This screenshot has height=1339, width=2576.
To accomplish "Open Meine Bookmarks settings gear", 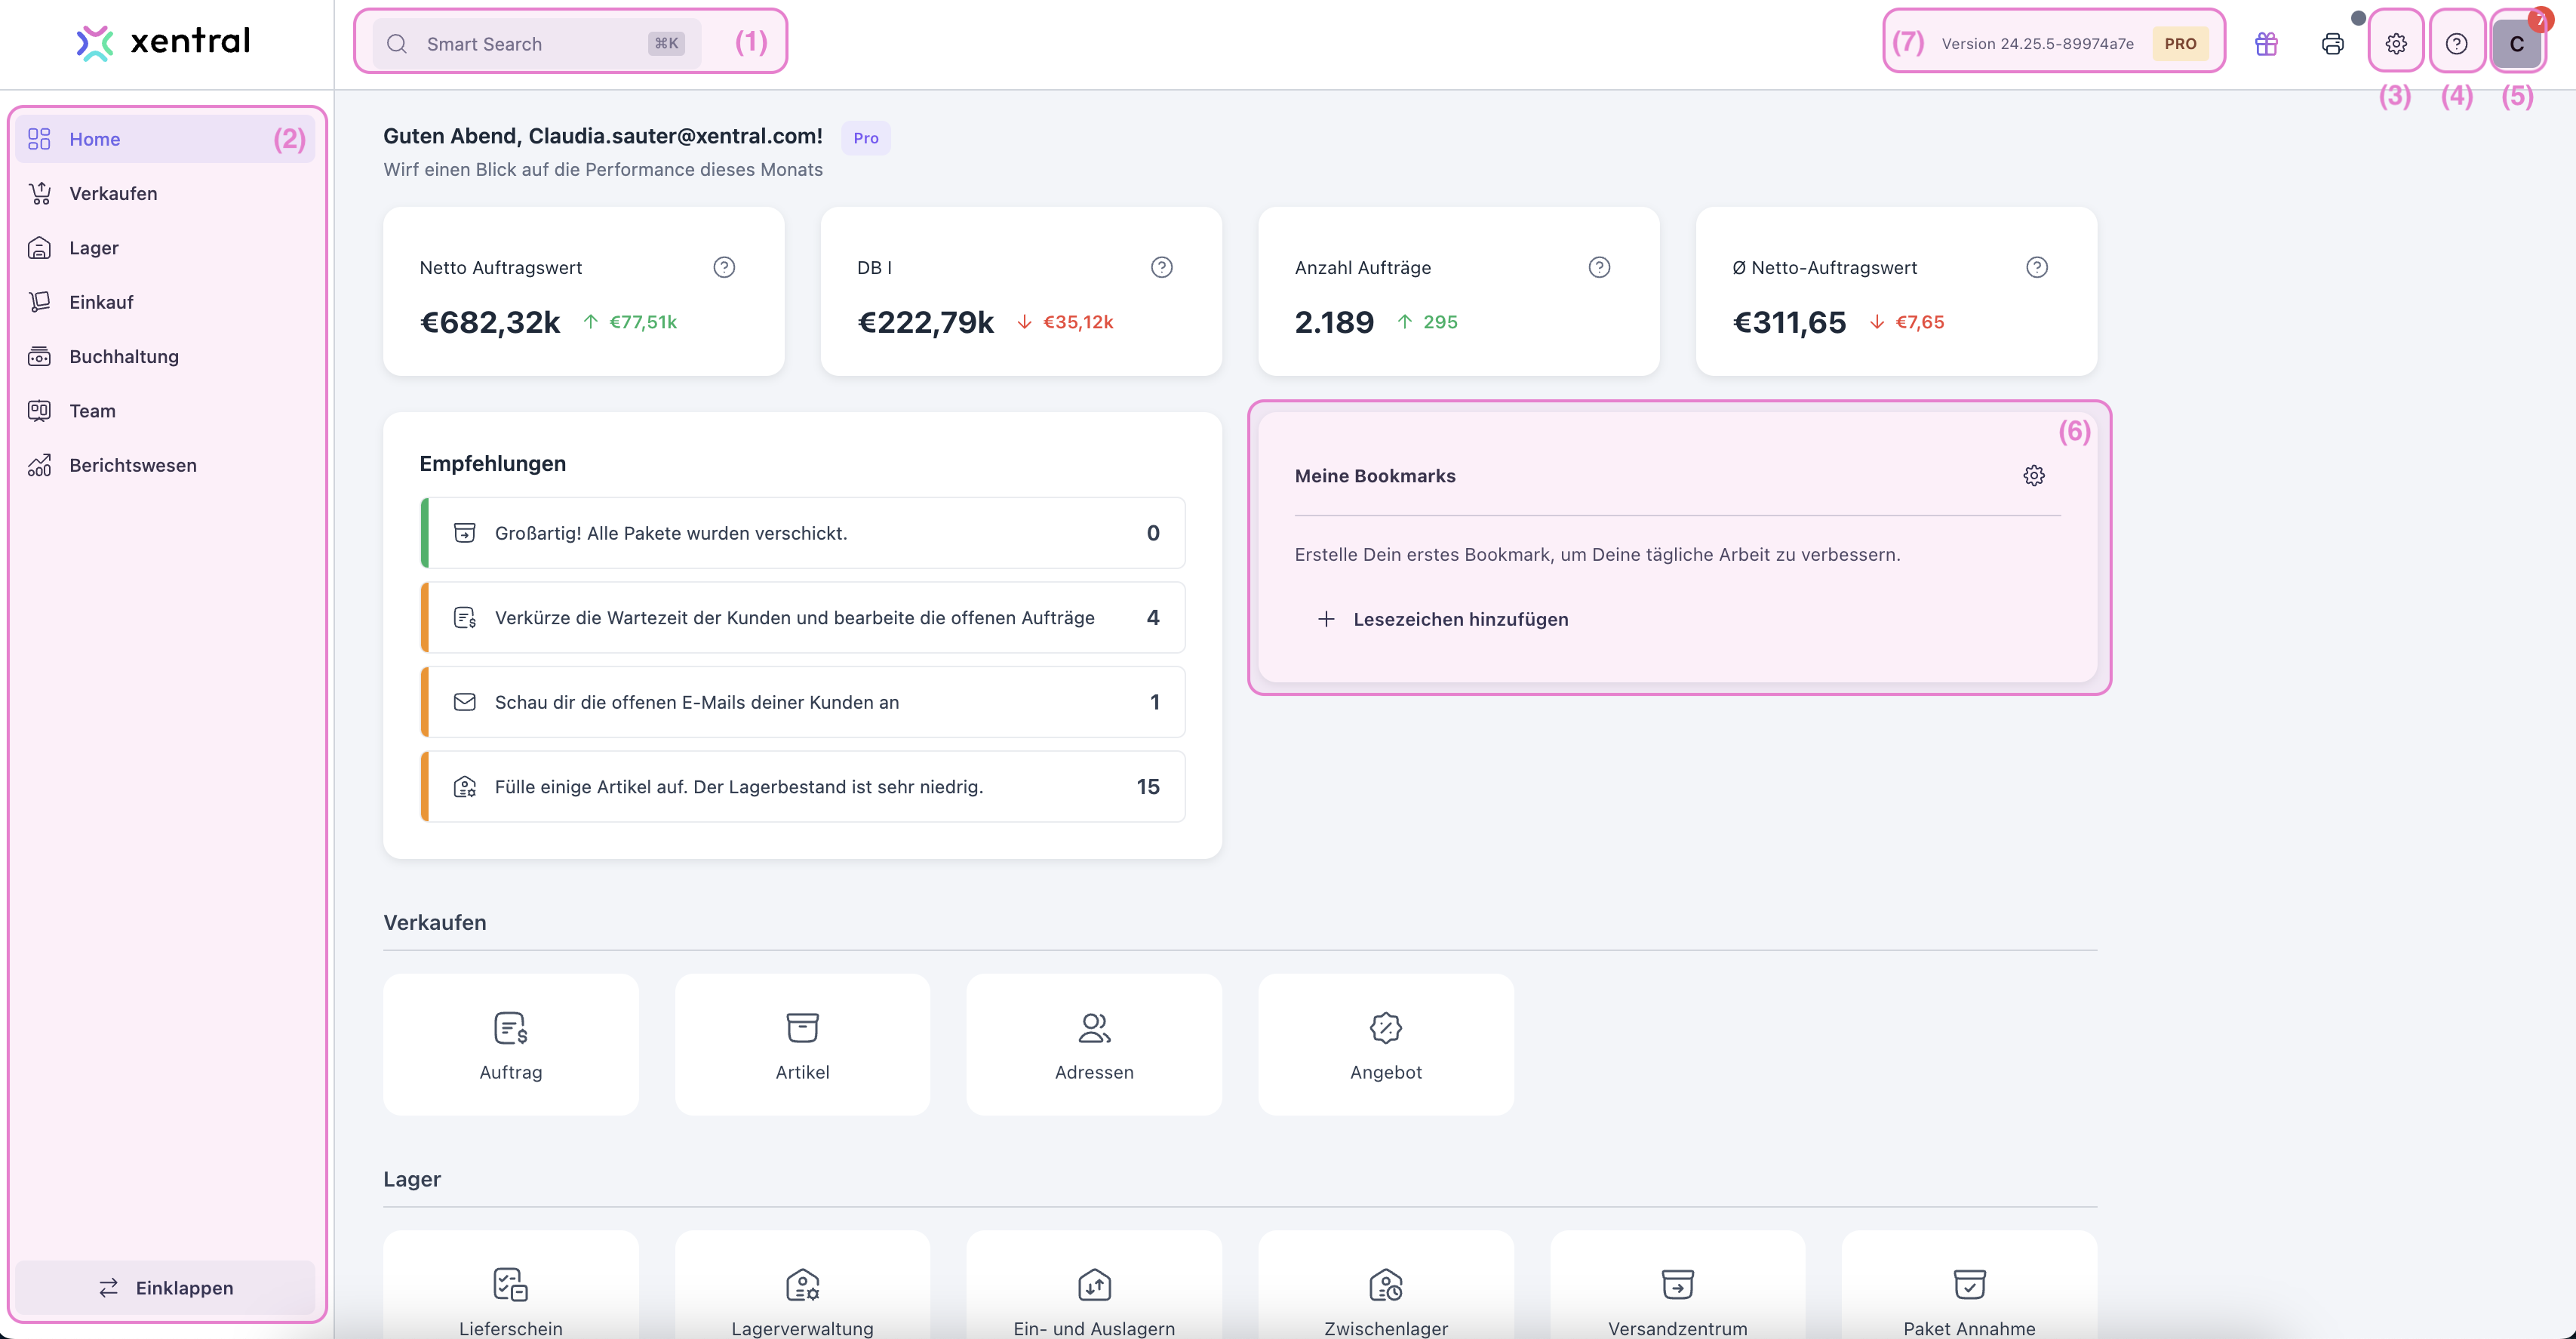I will tap(2033, 475).
